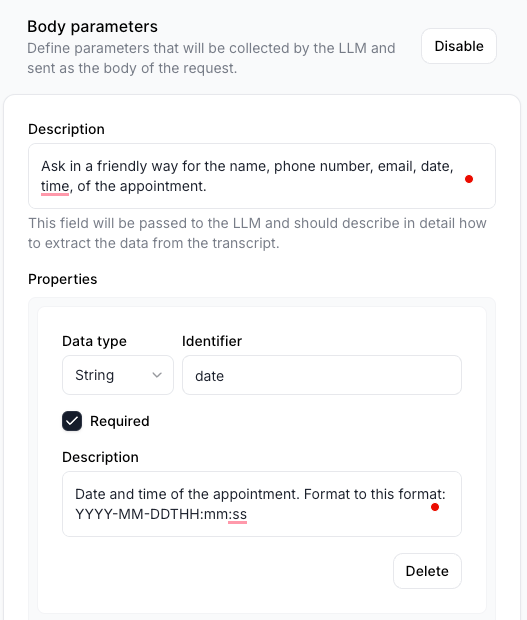The image size is (527, 620).
Task: Focus the top Description text area
Action: click(x=262, y=176)
